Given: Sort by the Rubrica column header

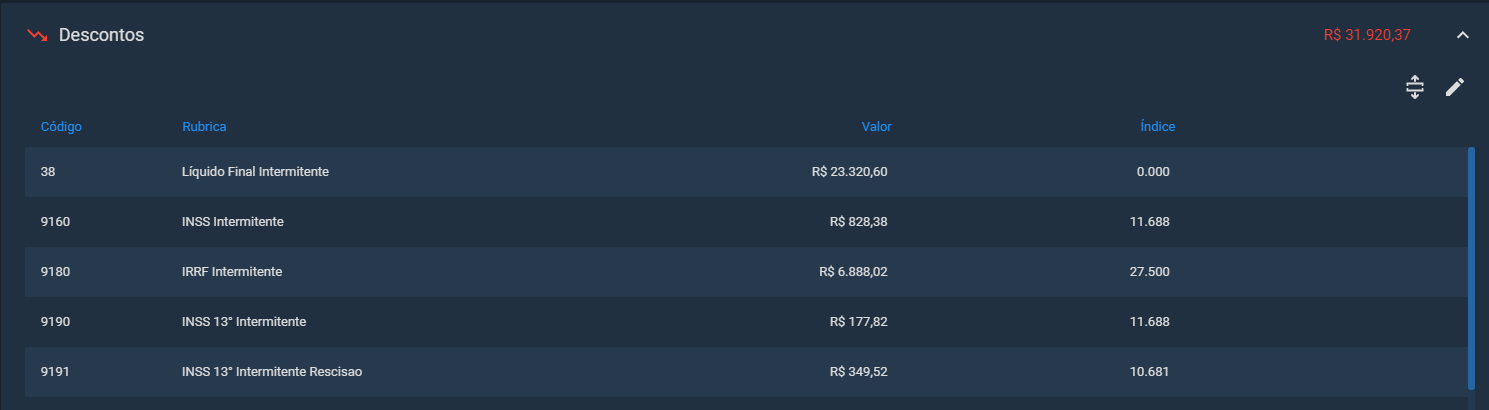Looking at the screenshot, I should coord(204,127).
